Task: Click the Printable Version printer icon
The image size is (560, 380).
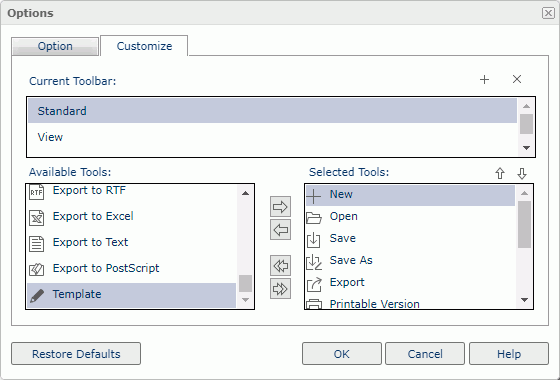Action: click(x=314, y=304)
